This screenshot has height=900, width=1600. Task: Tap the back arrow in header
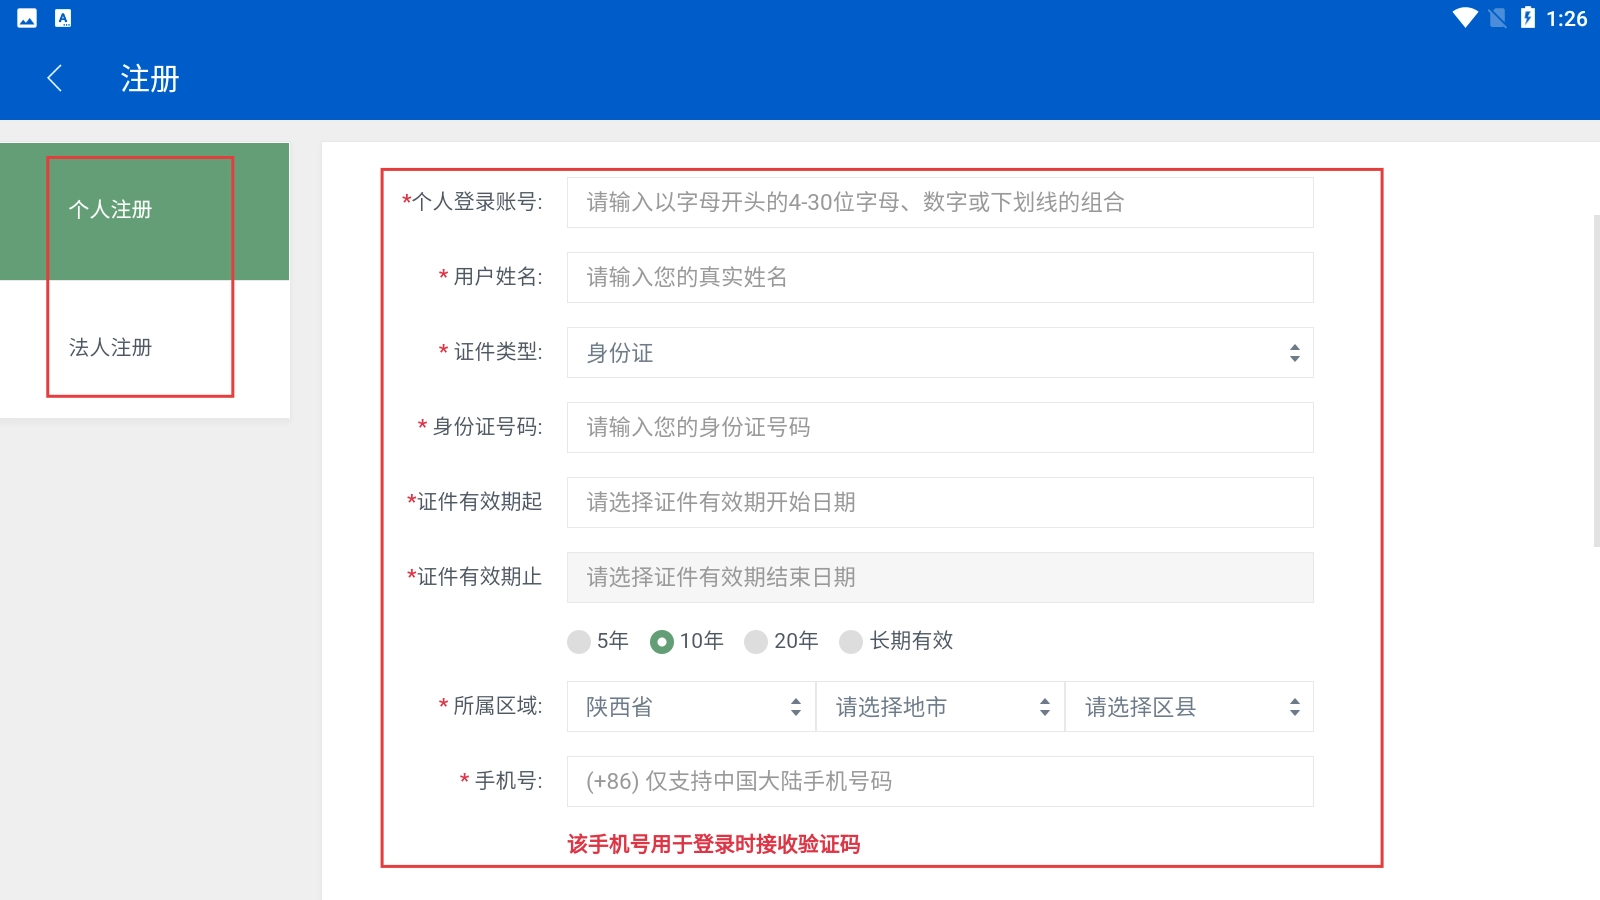(x=55, y=78)
